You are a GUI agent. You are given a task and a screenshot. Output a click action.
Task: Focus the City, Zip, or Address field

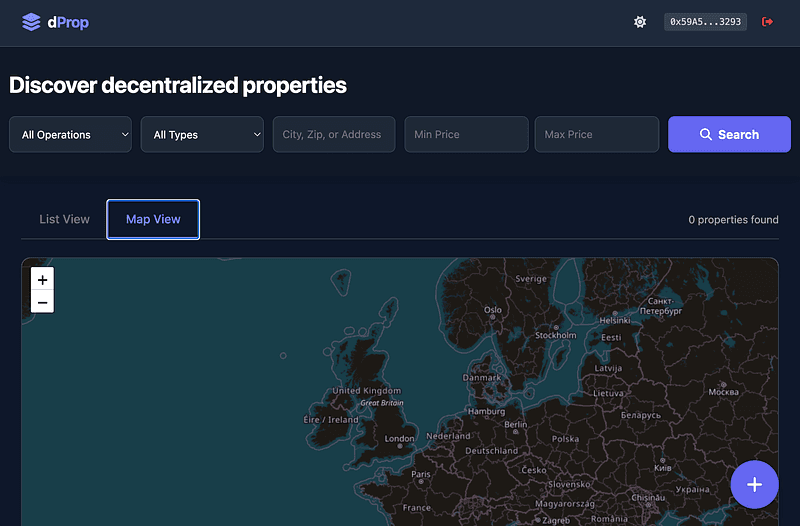[334, 135]
